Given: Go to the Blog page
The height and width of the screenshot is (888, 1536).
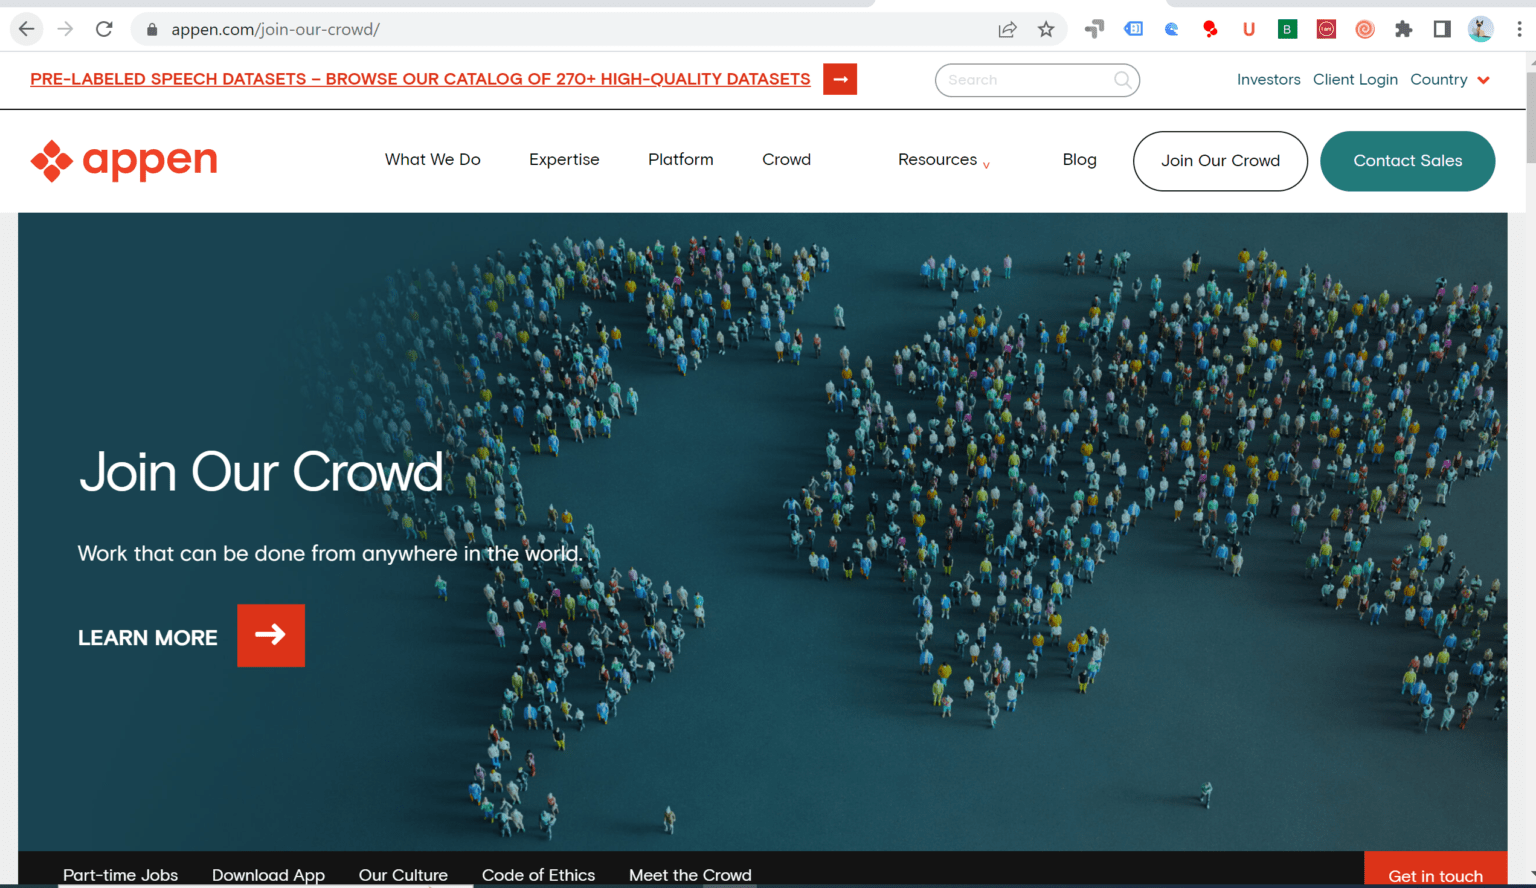Looking at the screenshot, I should (1080, 160).
